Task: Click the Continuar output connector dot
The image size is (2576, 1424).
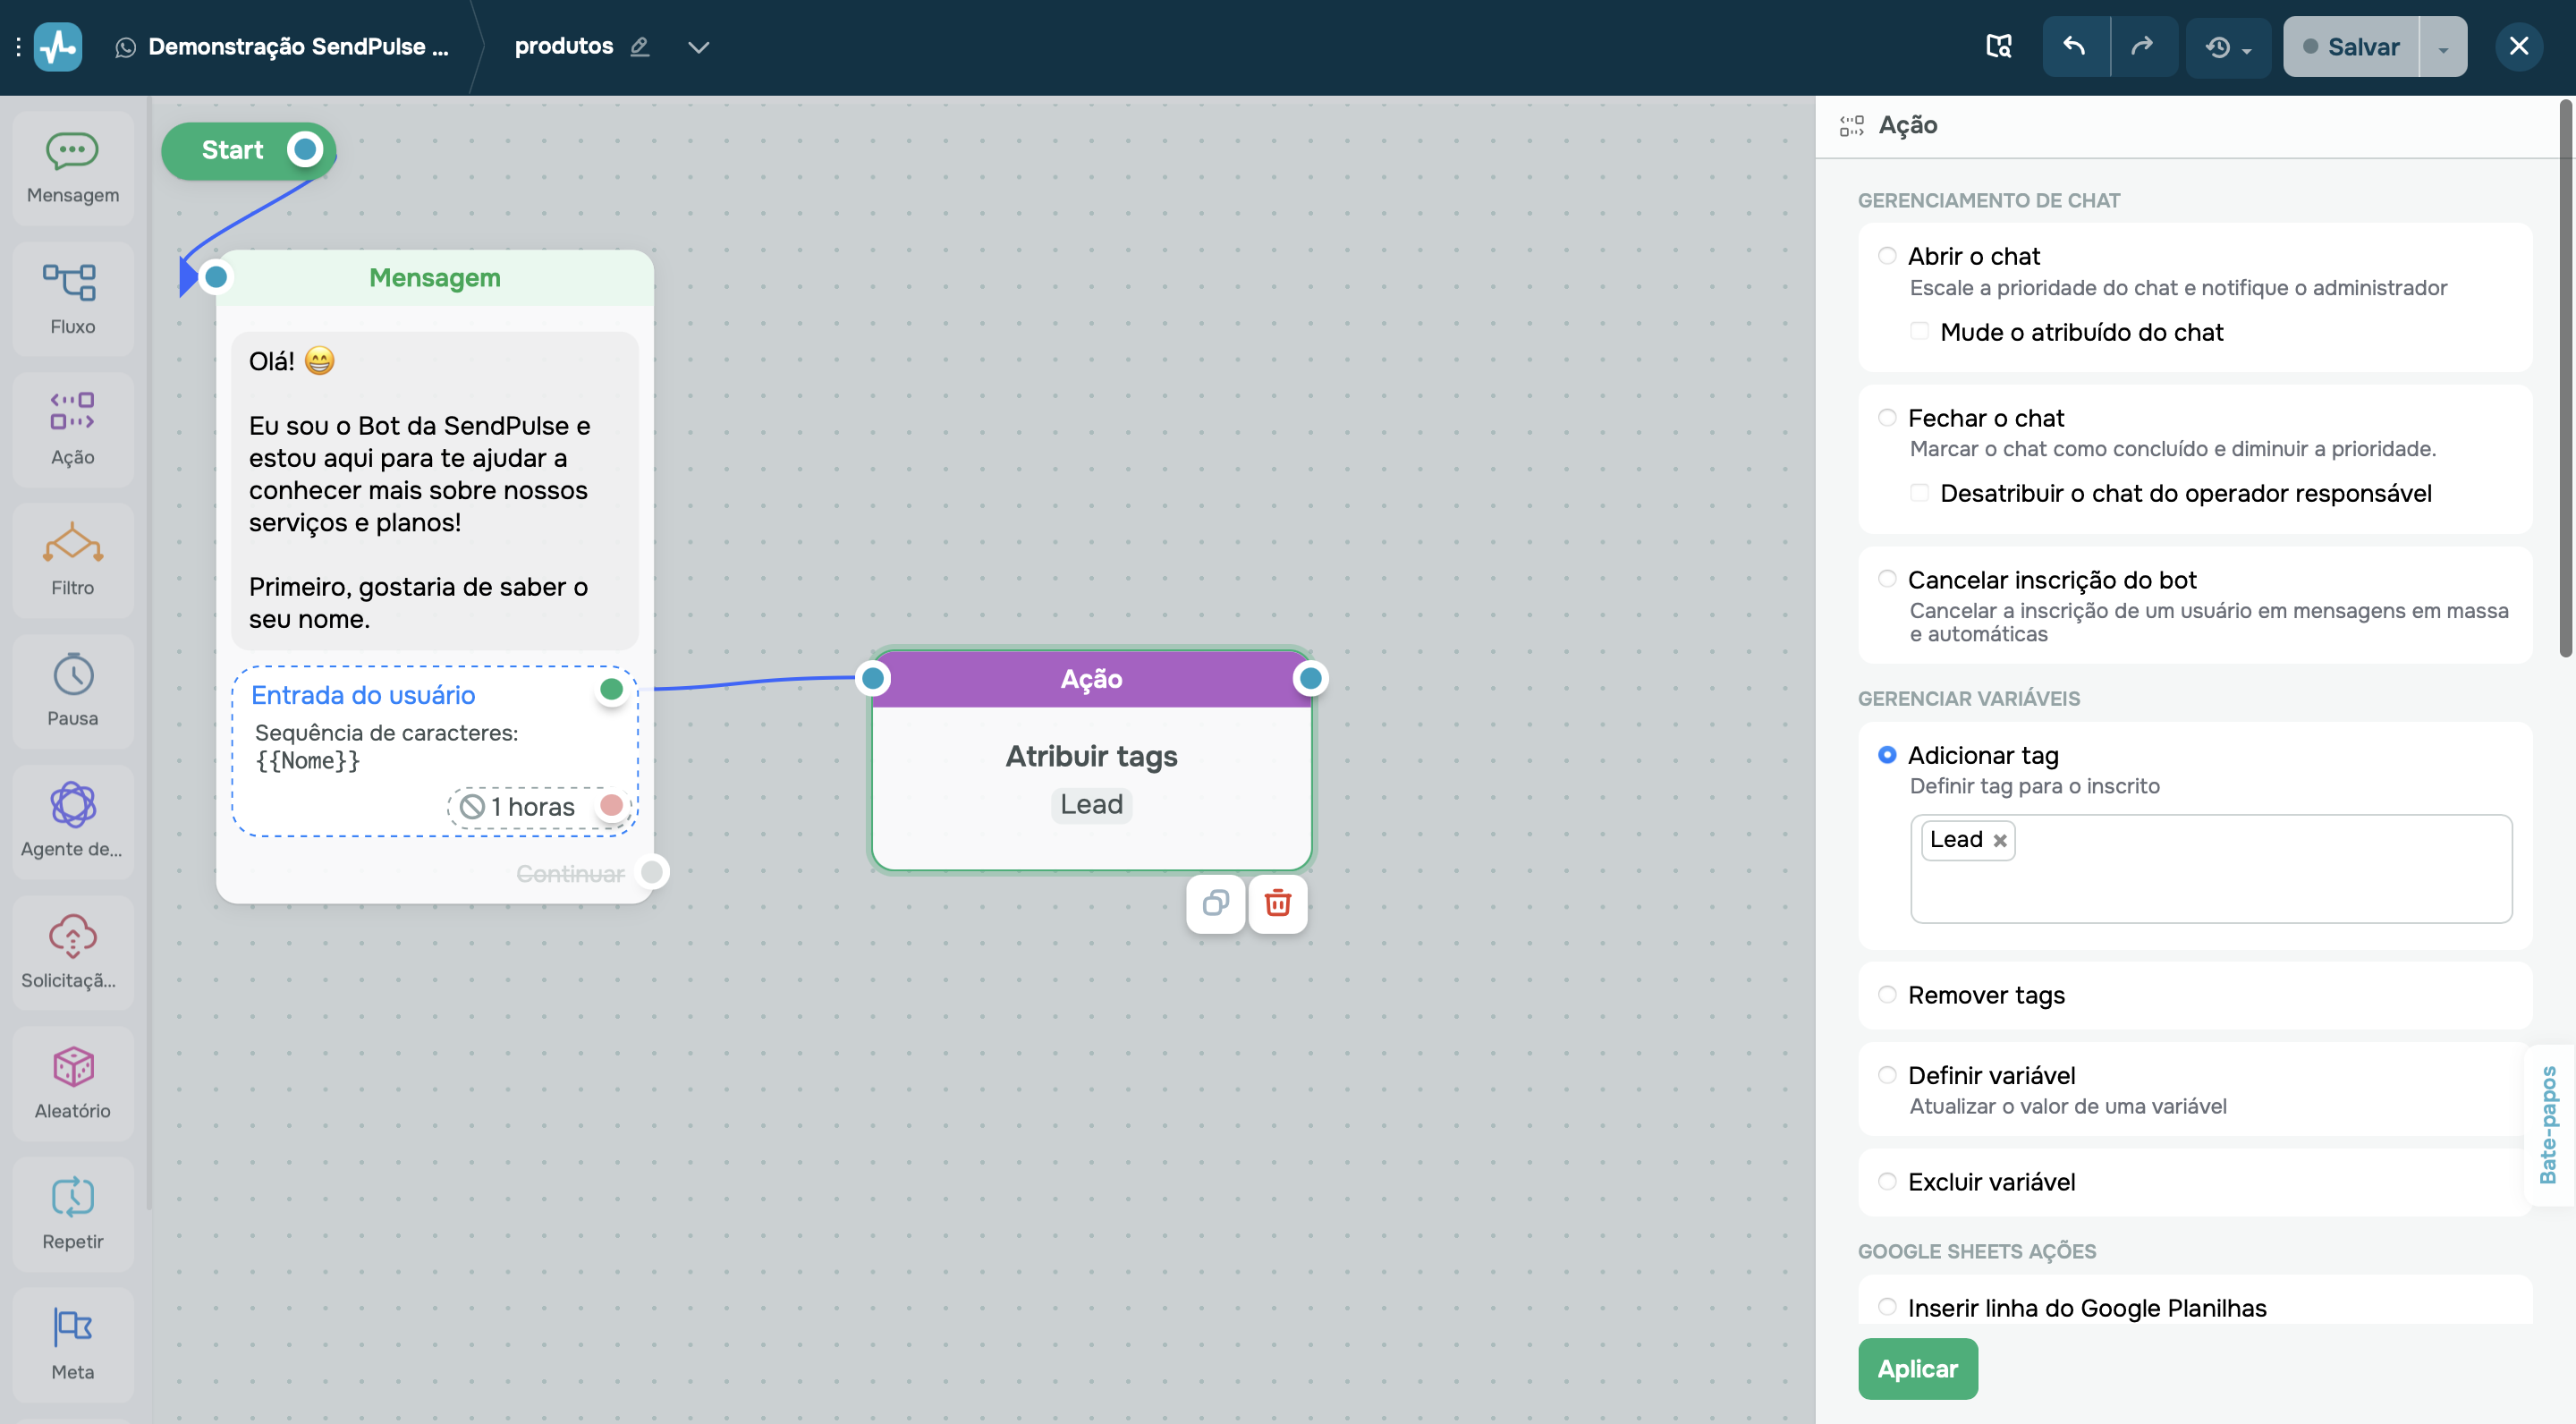Action: [x=652, y=872]
